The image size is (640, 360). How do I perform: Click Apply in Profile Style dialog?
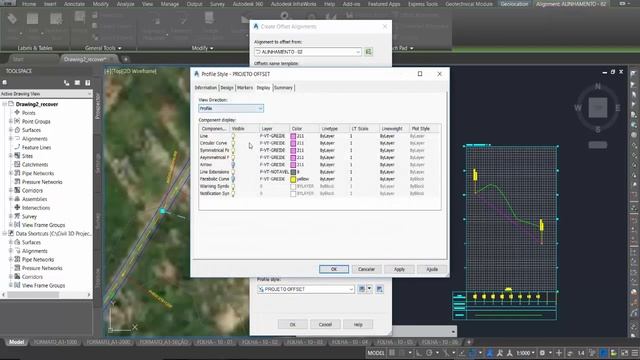(399, 269)
